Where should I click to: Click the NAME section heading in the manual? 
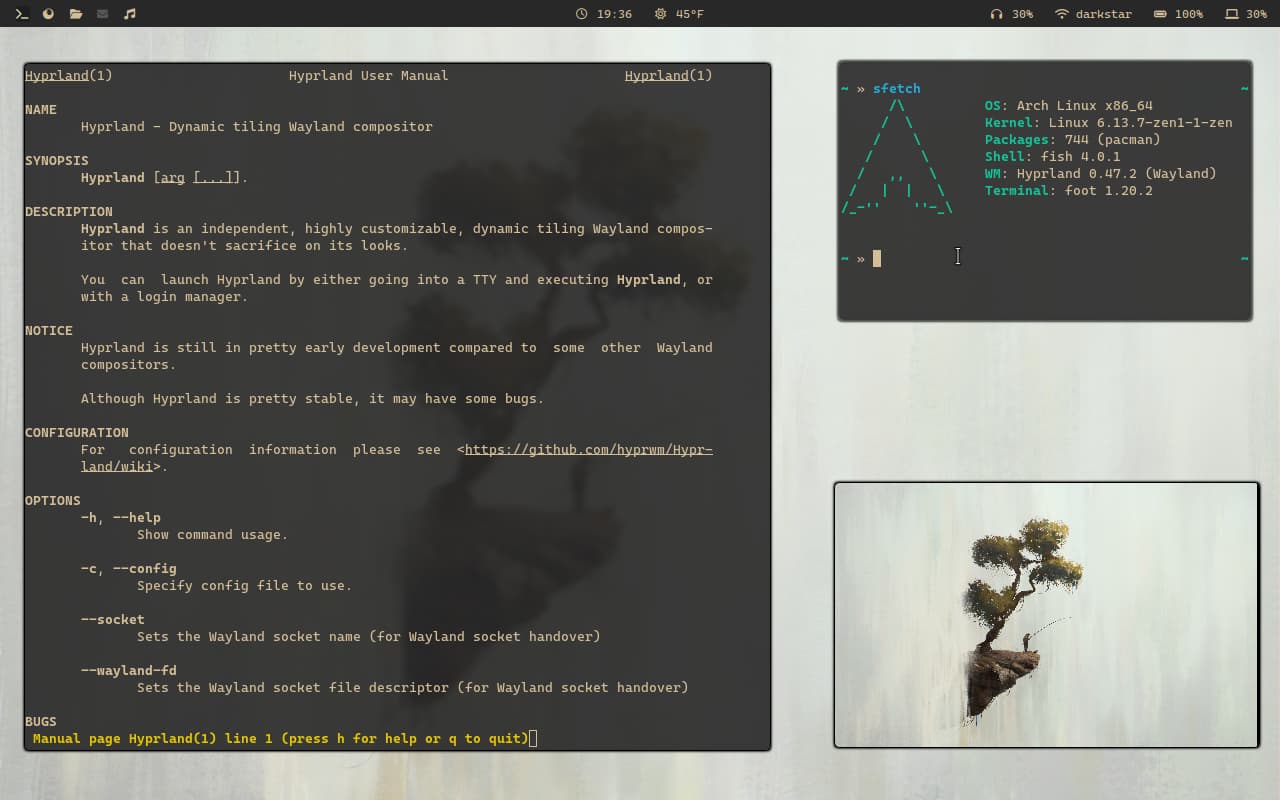(41, 110)
